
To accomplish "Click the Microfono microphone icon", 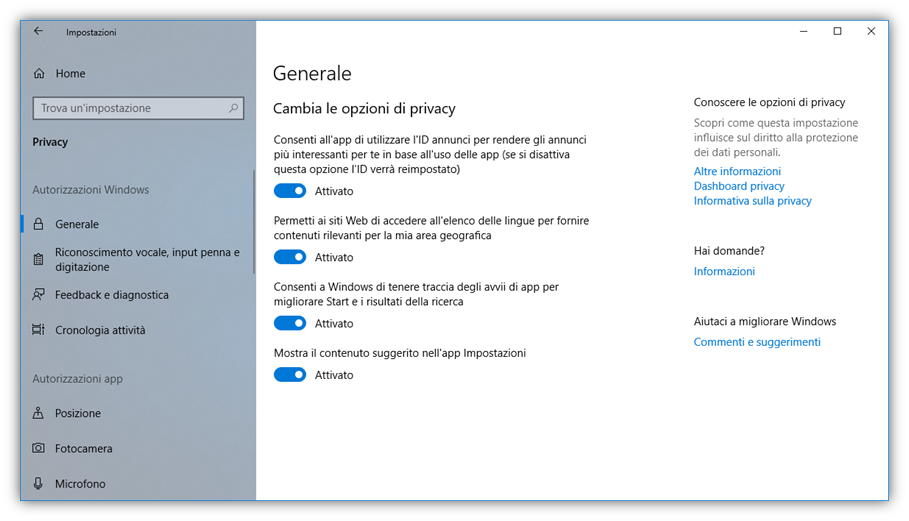I will coord(39,484).
